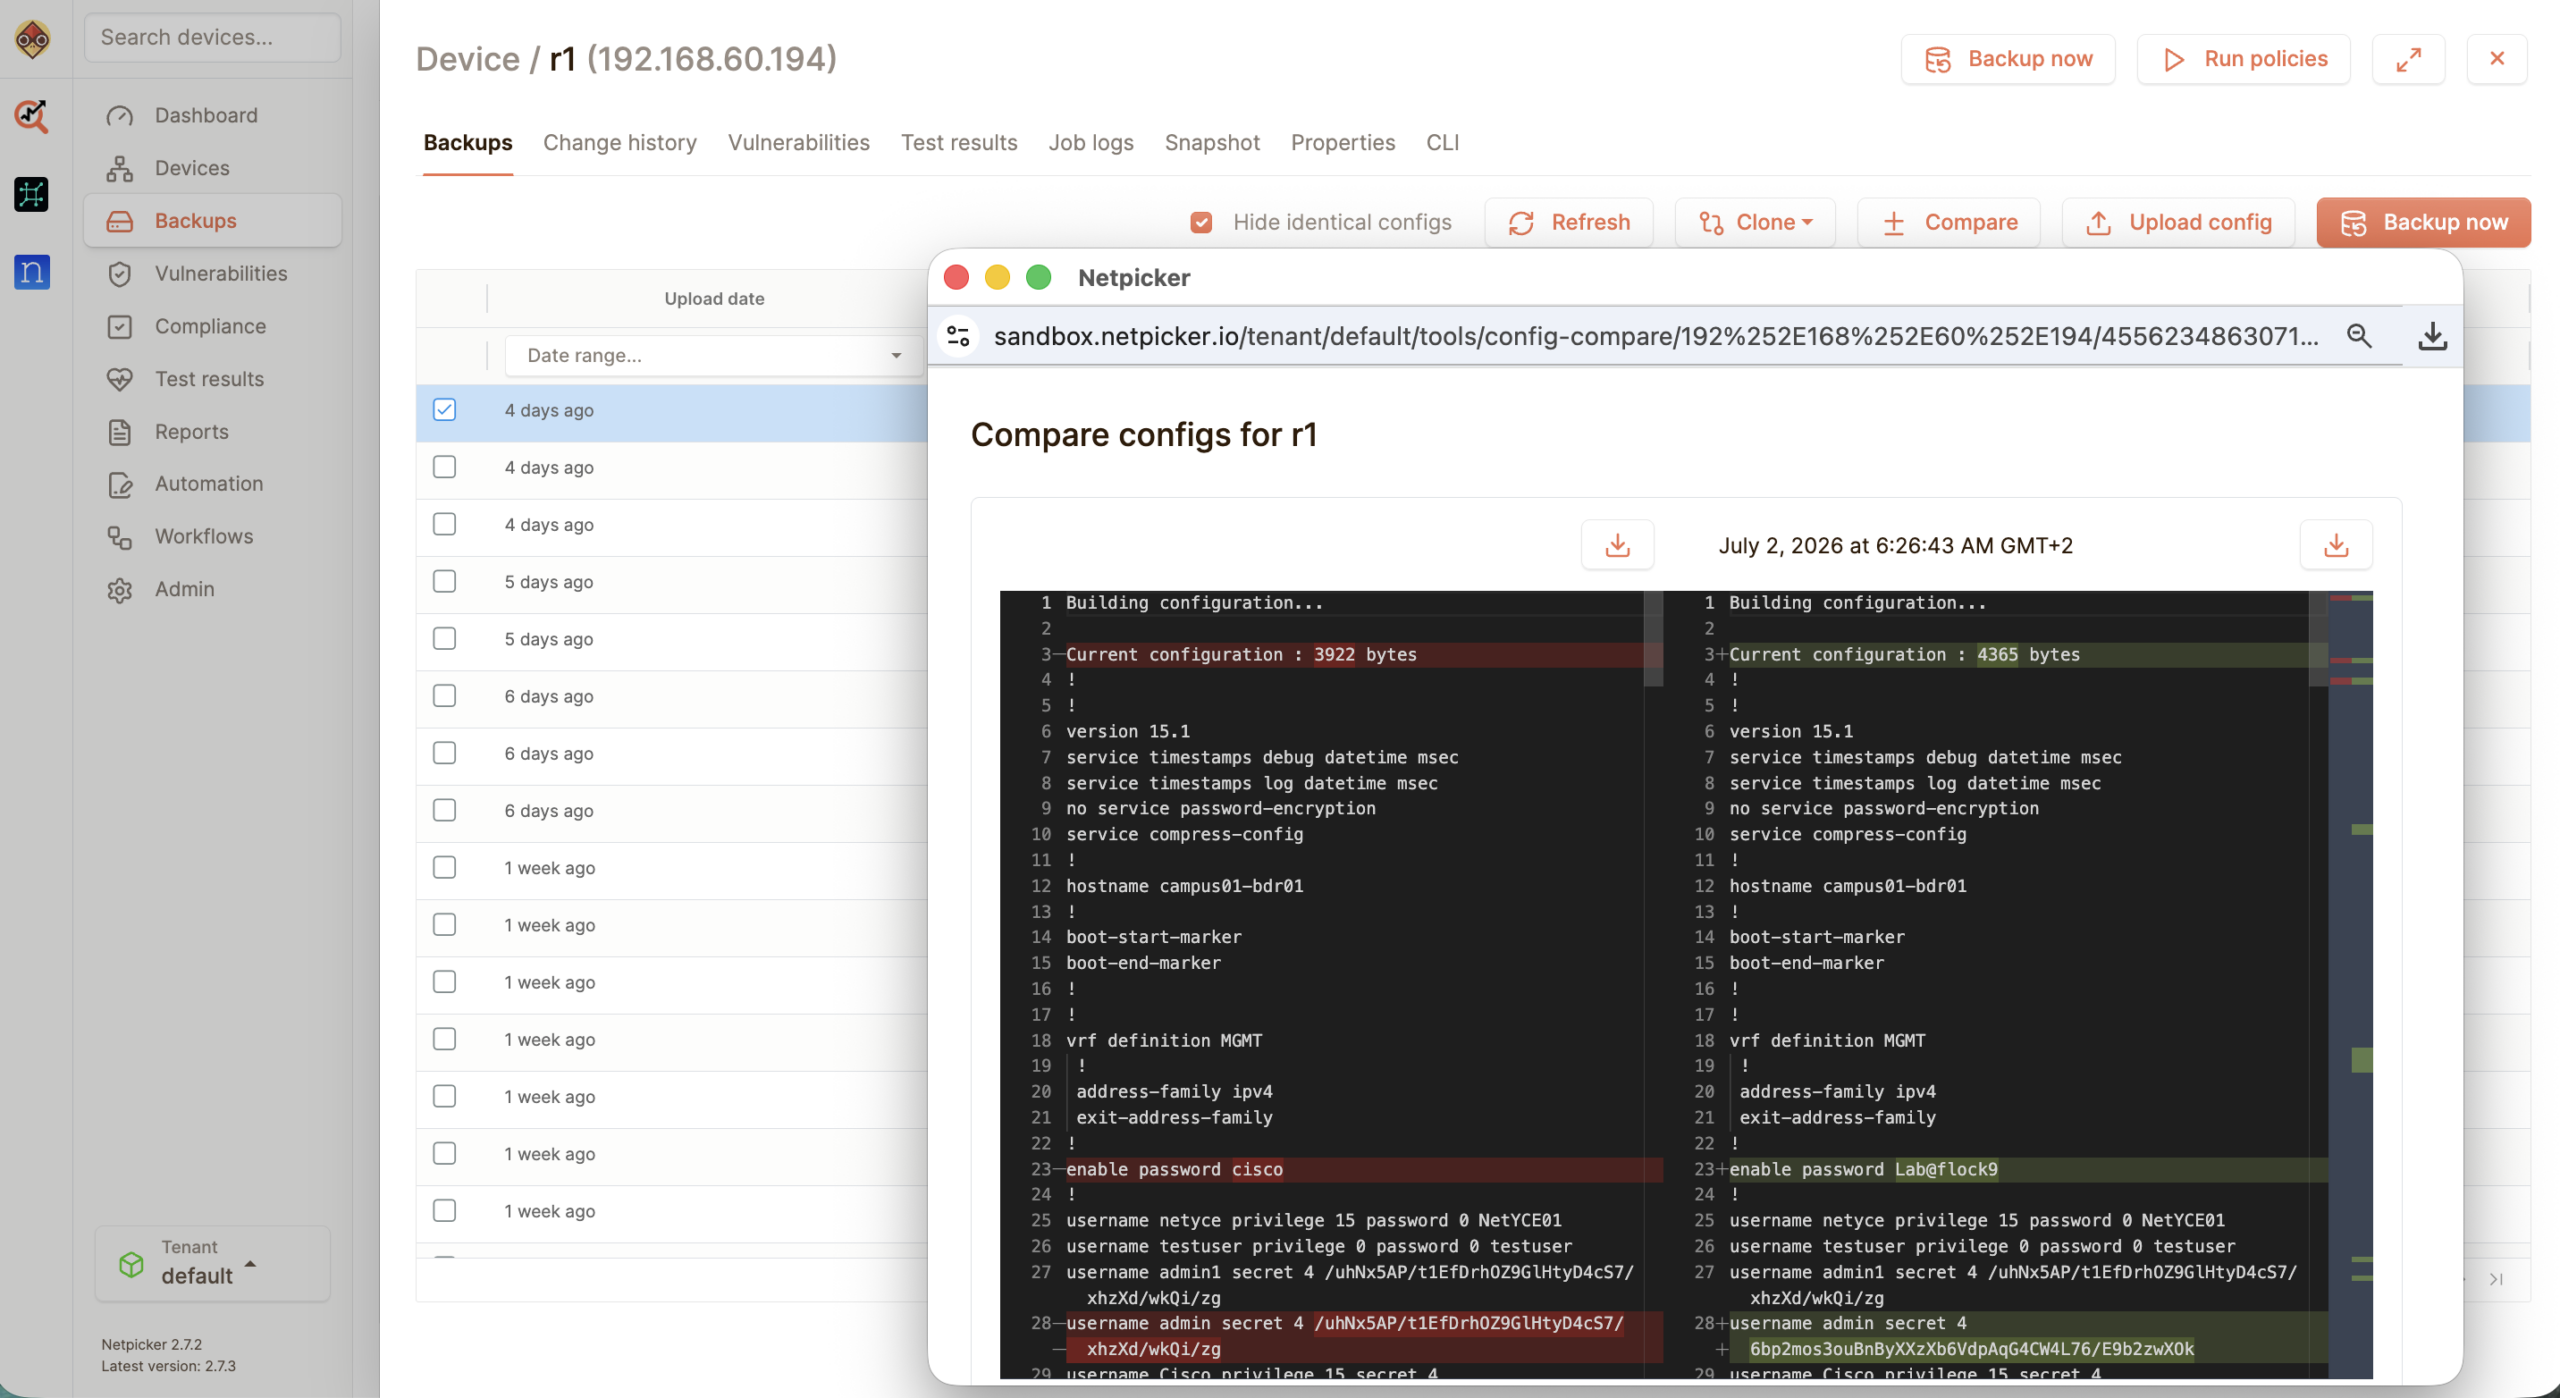Screen dimensions: 2560x1398
Task: Open the device Vulnerabilities tab
Action: click(x=798, y=143)
